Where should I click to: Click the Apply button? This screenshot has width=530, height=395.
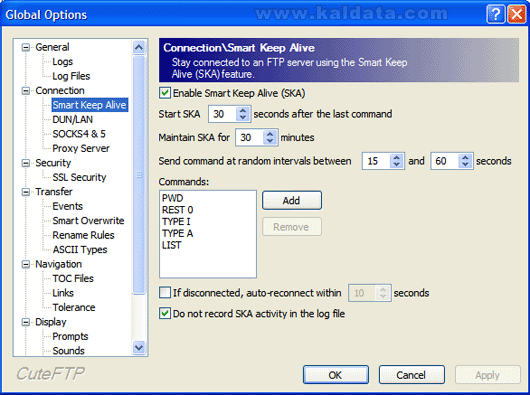pos(488,374)
